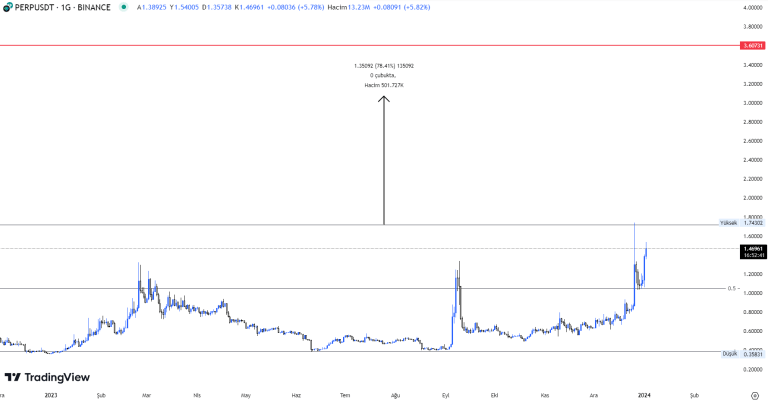Click the current price label 1.46961
Viewport: 768px width, 402px height.
(x=752, y=248)
